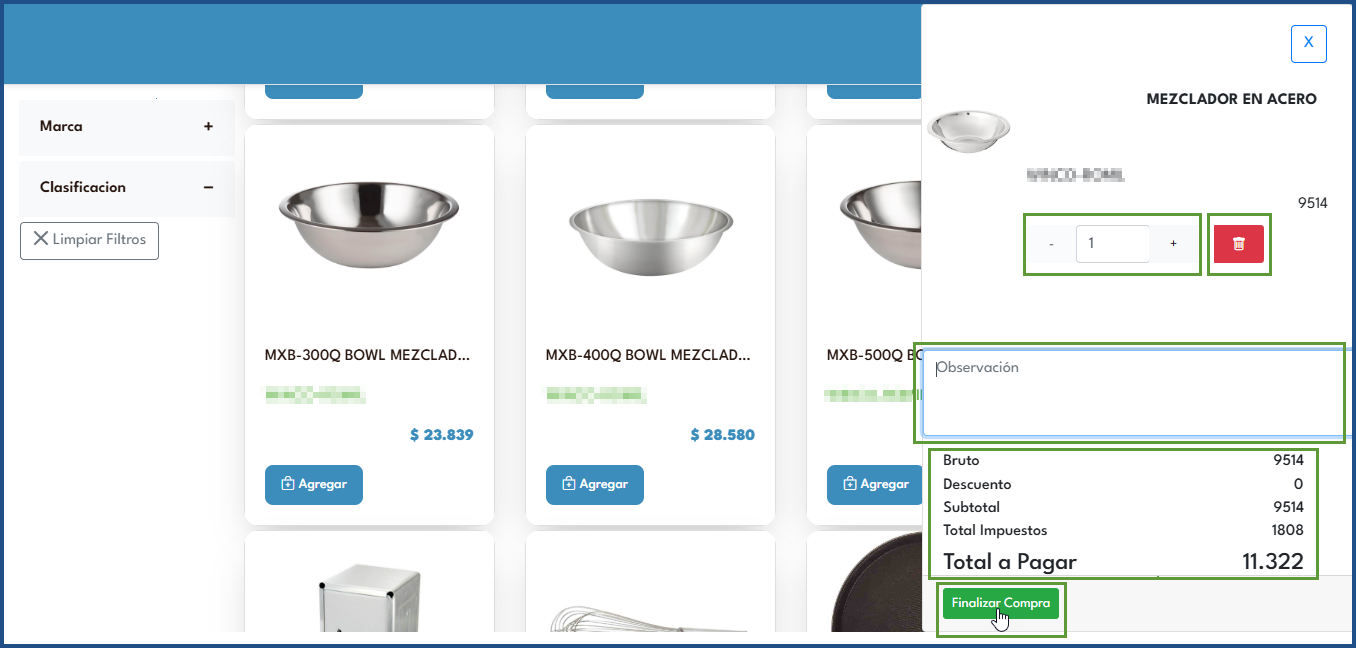Screen dimensions: 1356x648
Task: Click the cart quantity input field
Action: [1112, 244]
